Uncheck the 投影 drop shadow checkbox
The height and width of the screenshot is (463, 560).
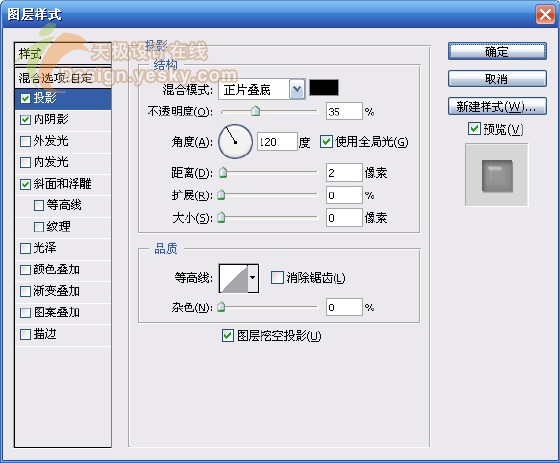tap(25, 98)
